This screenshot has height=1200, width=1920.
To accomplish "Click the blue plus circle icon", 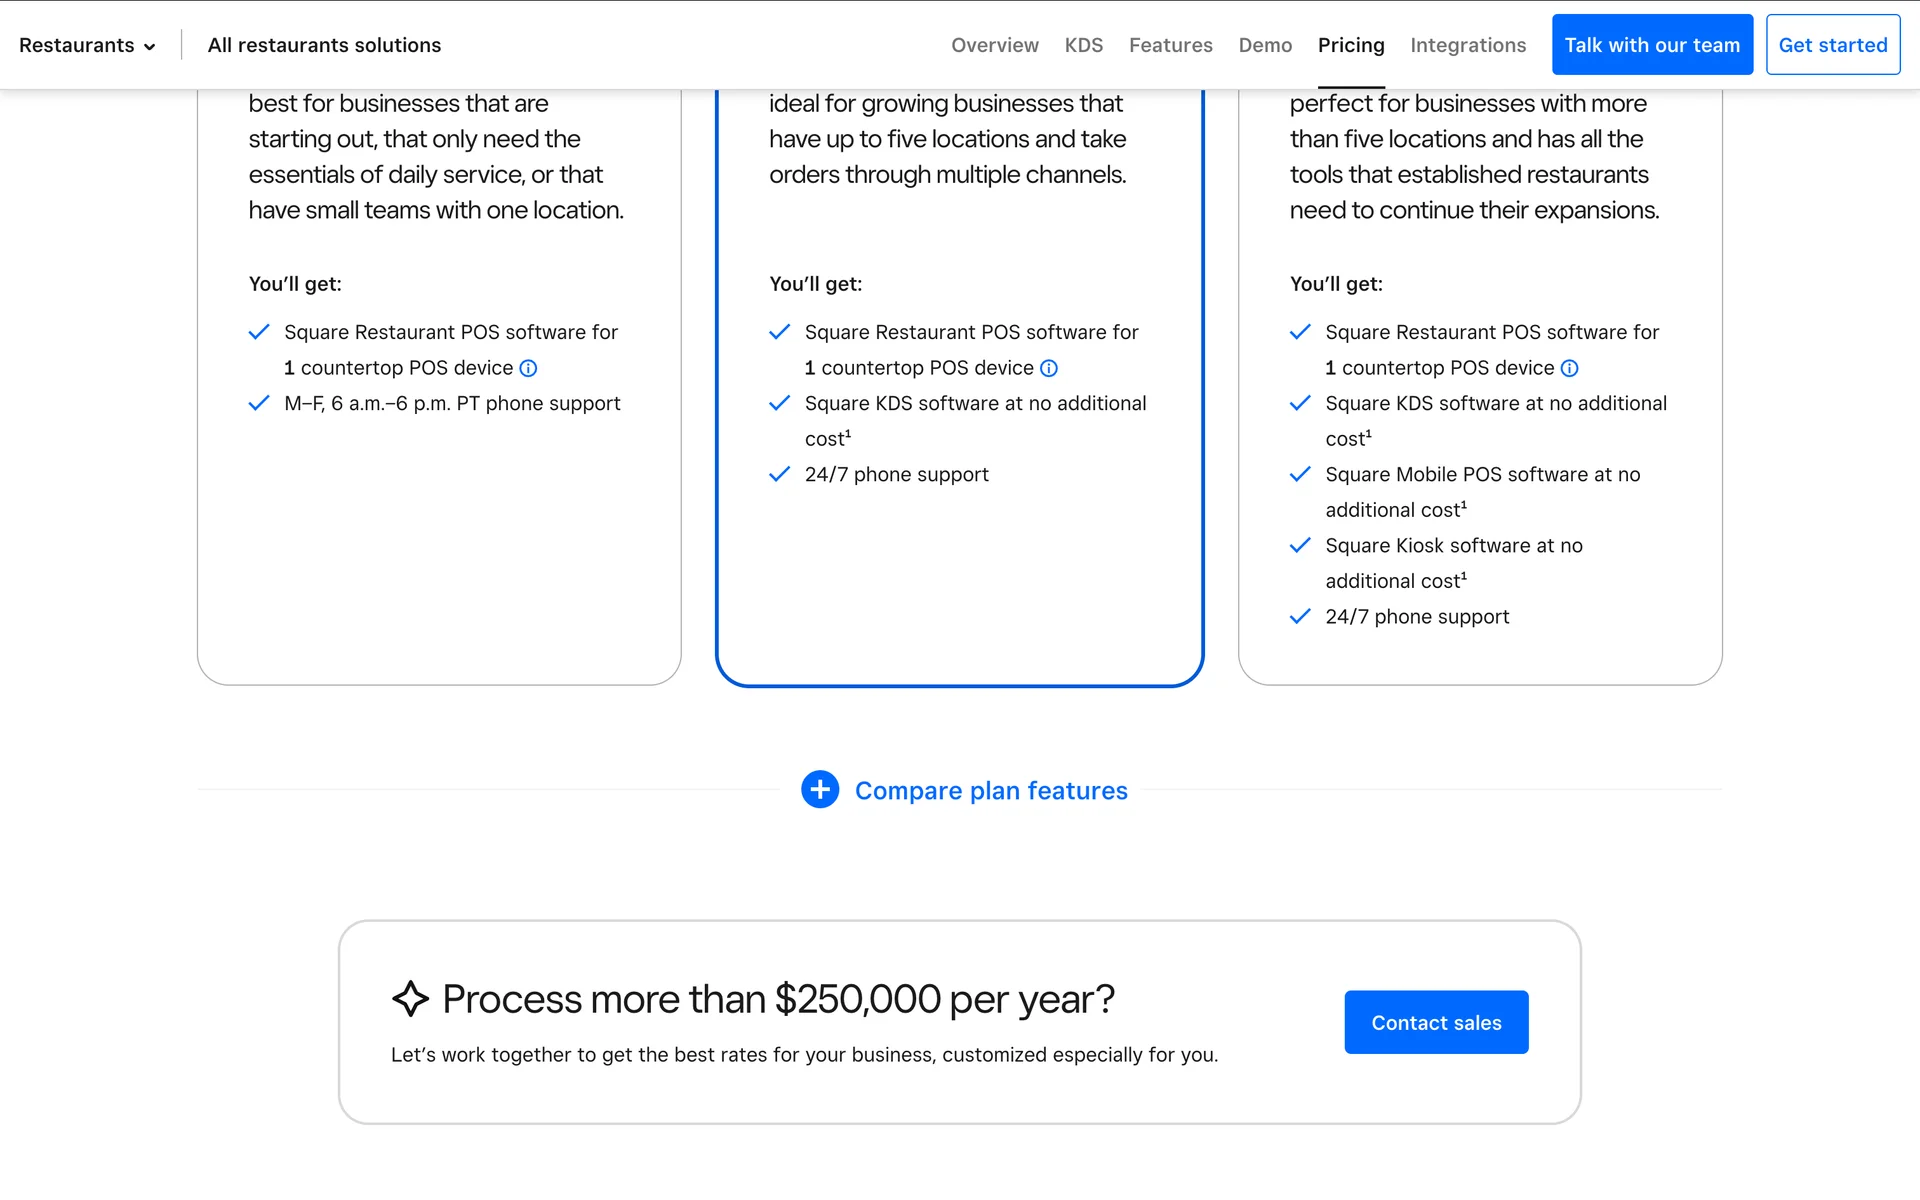I will pyautogui.click(x=820, y=790).
